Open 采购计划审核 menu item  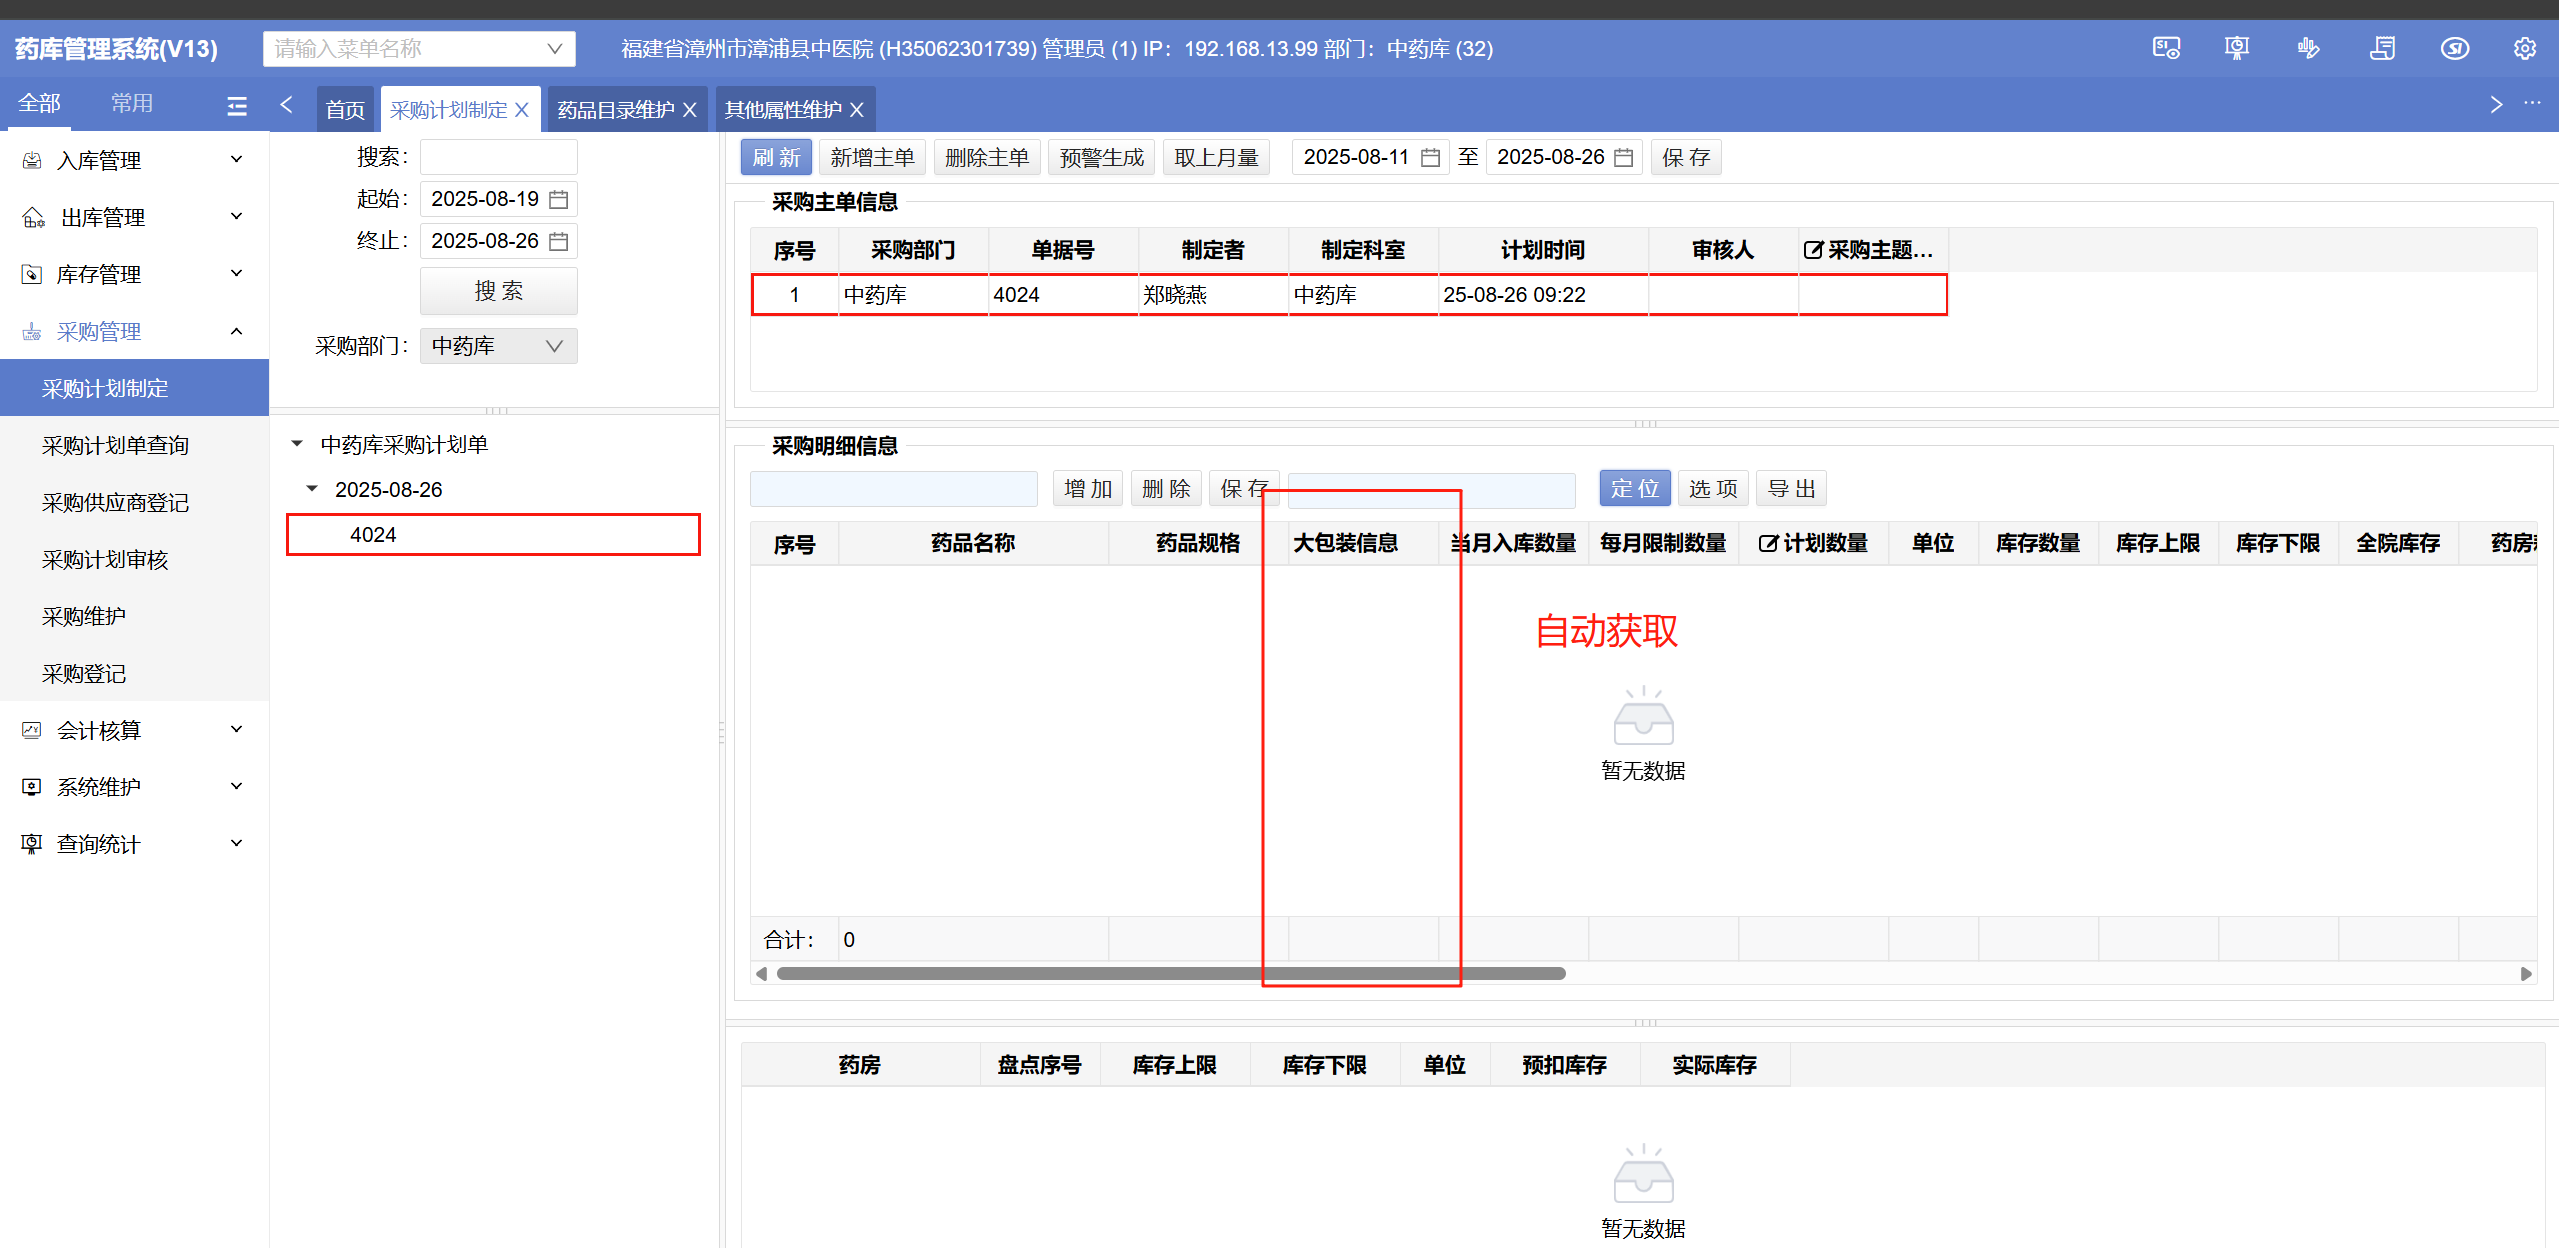(x=105, y=560)
